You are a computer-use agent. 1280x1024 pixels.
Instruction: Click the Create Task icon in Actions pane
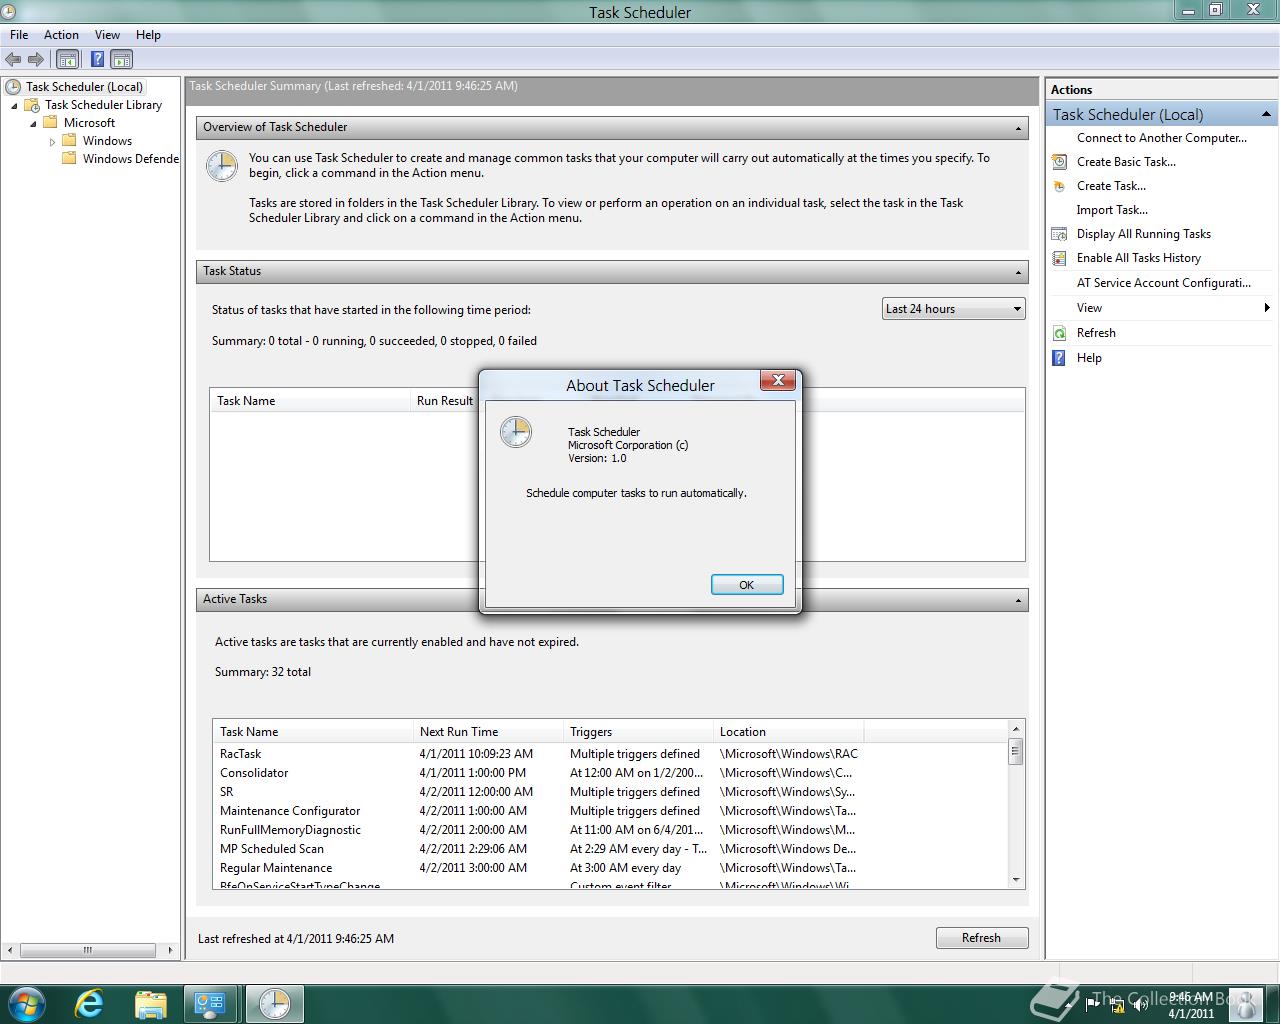click(1059, 186)
